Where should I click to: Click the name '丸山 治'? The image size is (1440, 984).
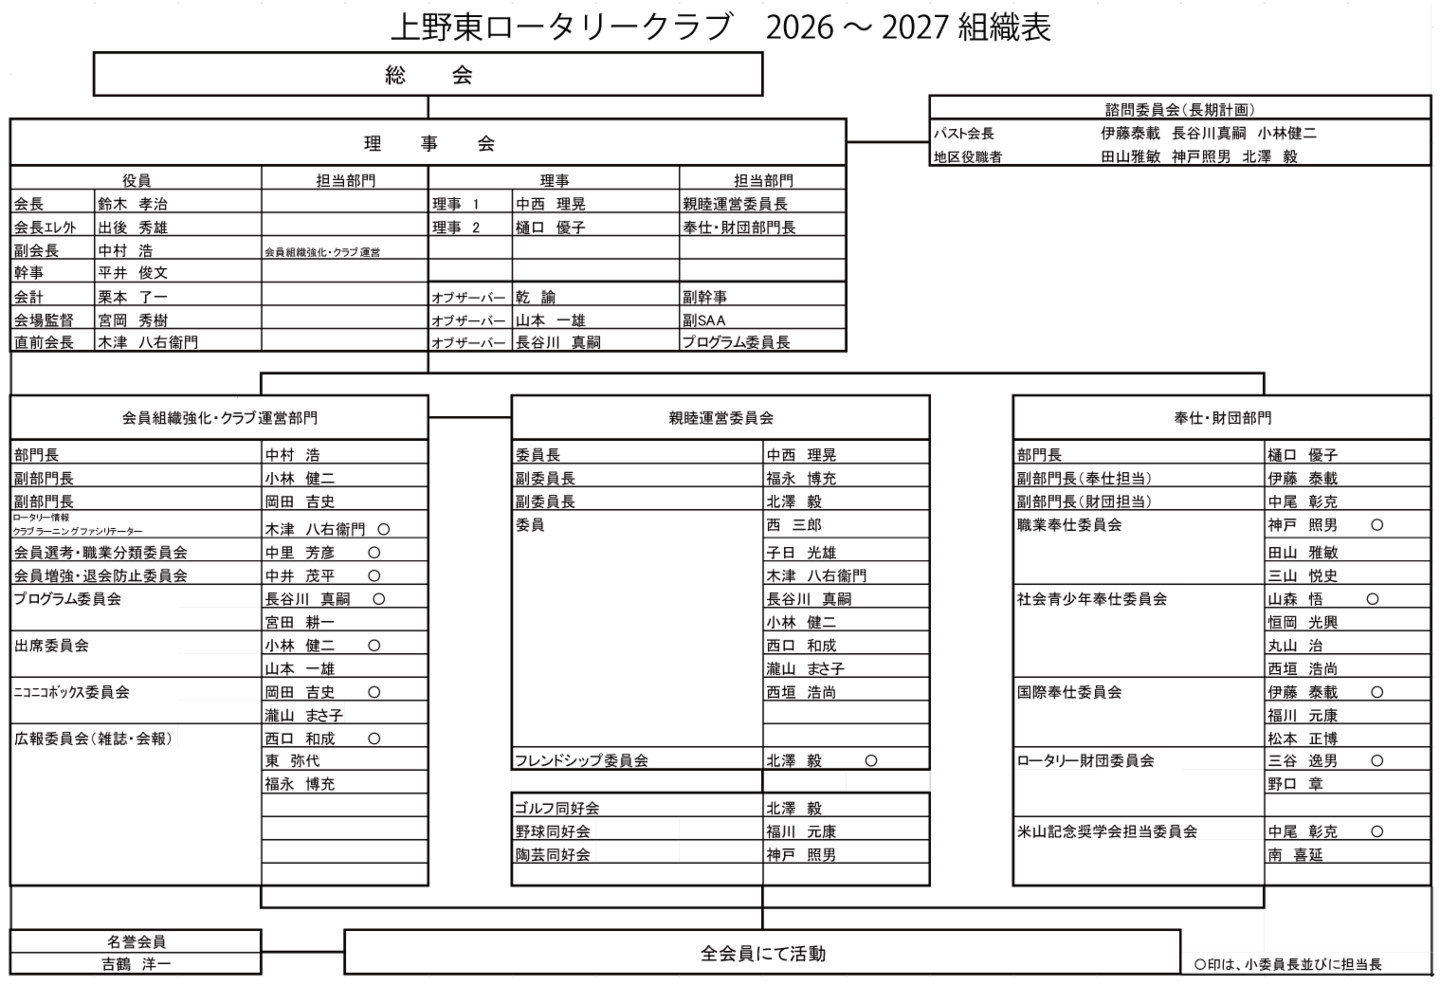coord(1295,645)
